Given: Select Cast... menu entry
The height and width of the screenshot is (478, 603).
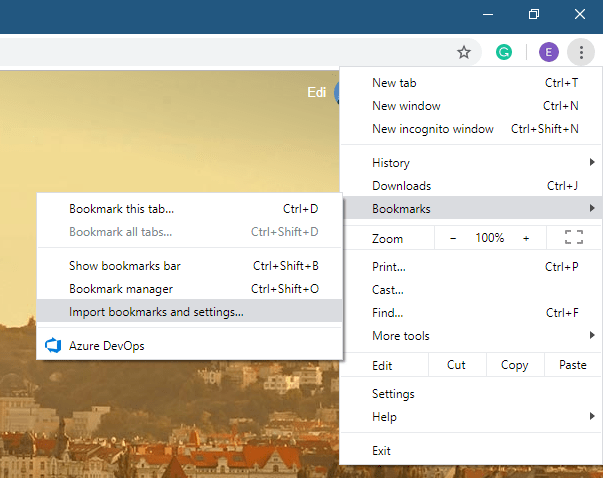Looking at the screenshot, I should point(471,290).
